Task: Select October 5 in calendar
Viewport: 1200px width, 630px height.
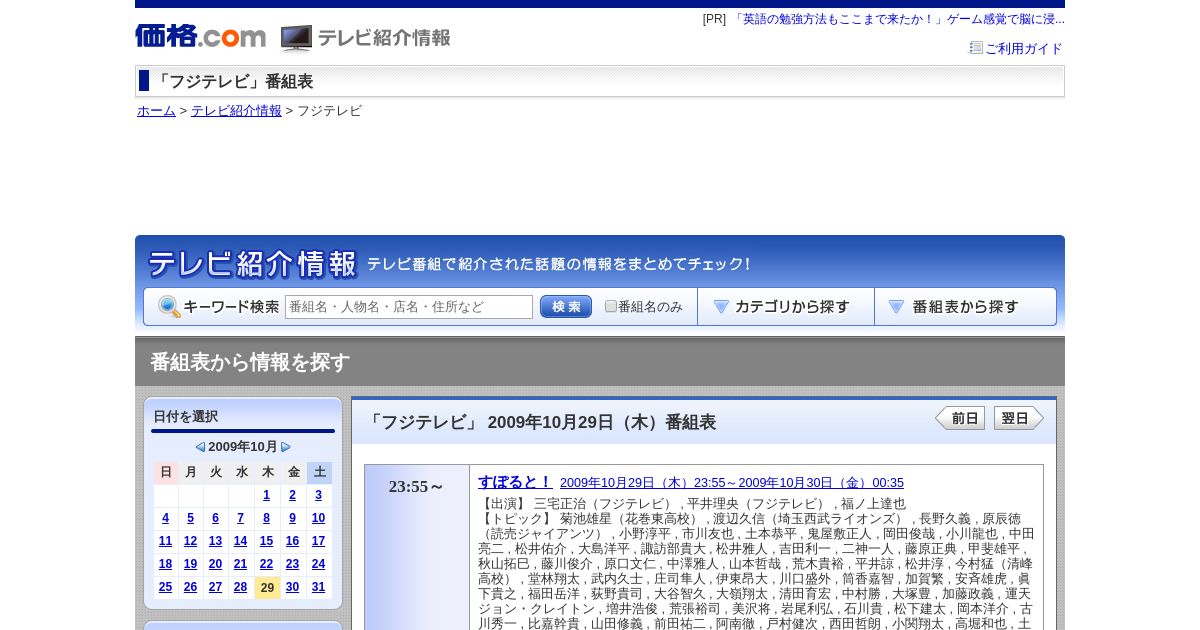Action: click(191, 518)
